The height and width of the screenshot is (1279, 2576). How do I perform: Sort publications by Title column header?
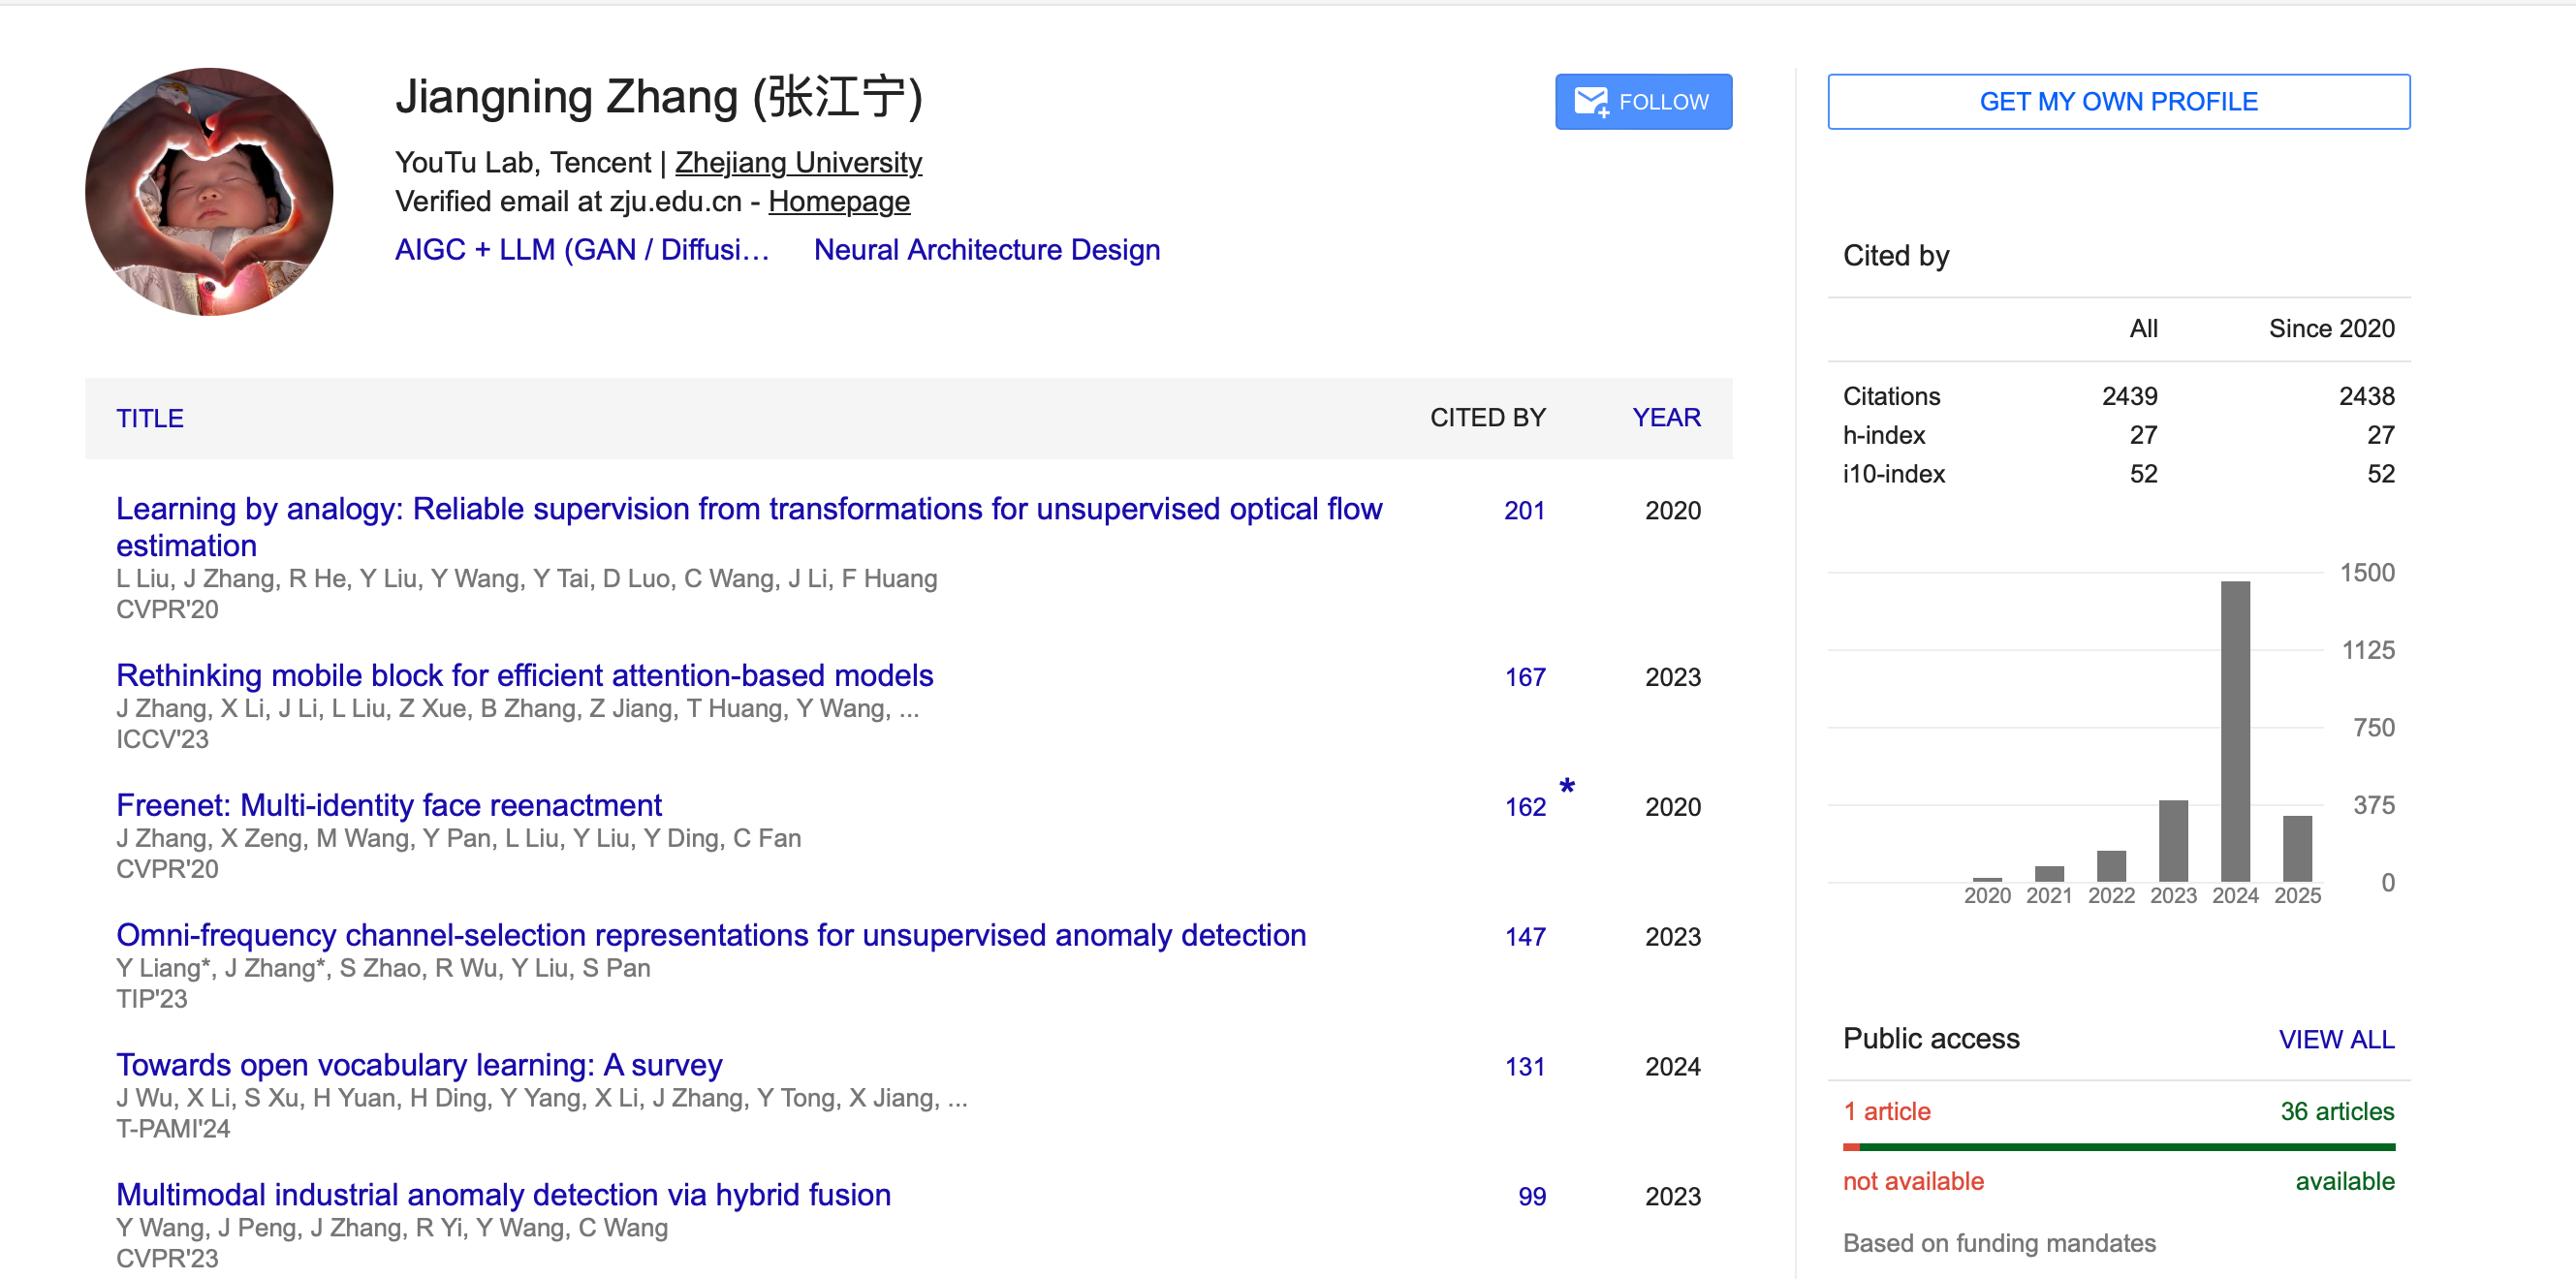[x=150, y=418]
